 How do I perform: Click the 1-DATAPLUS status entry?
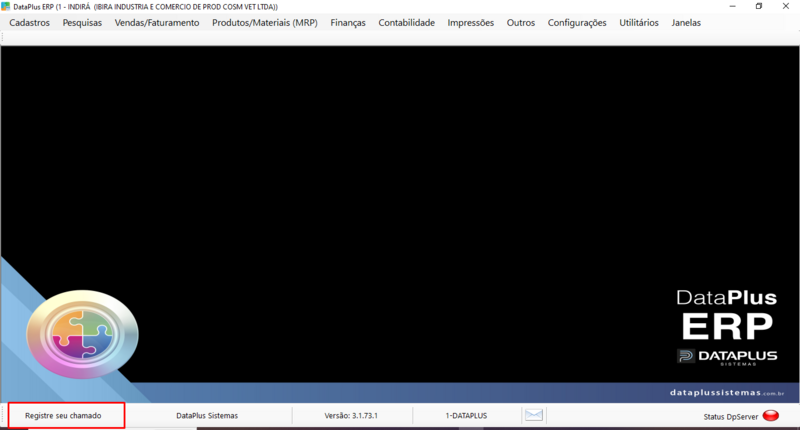click(x=466, y=416)
